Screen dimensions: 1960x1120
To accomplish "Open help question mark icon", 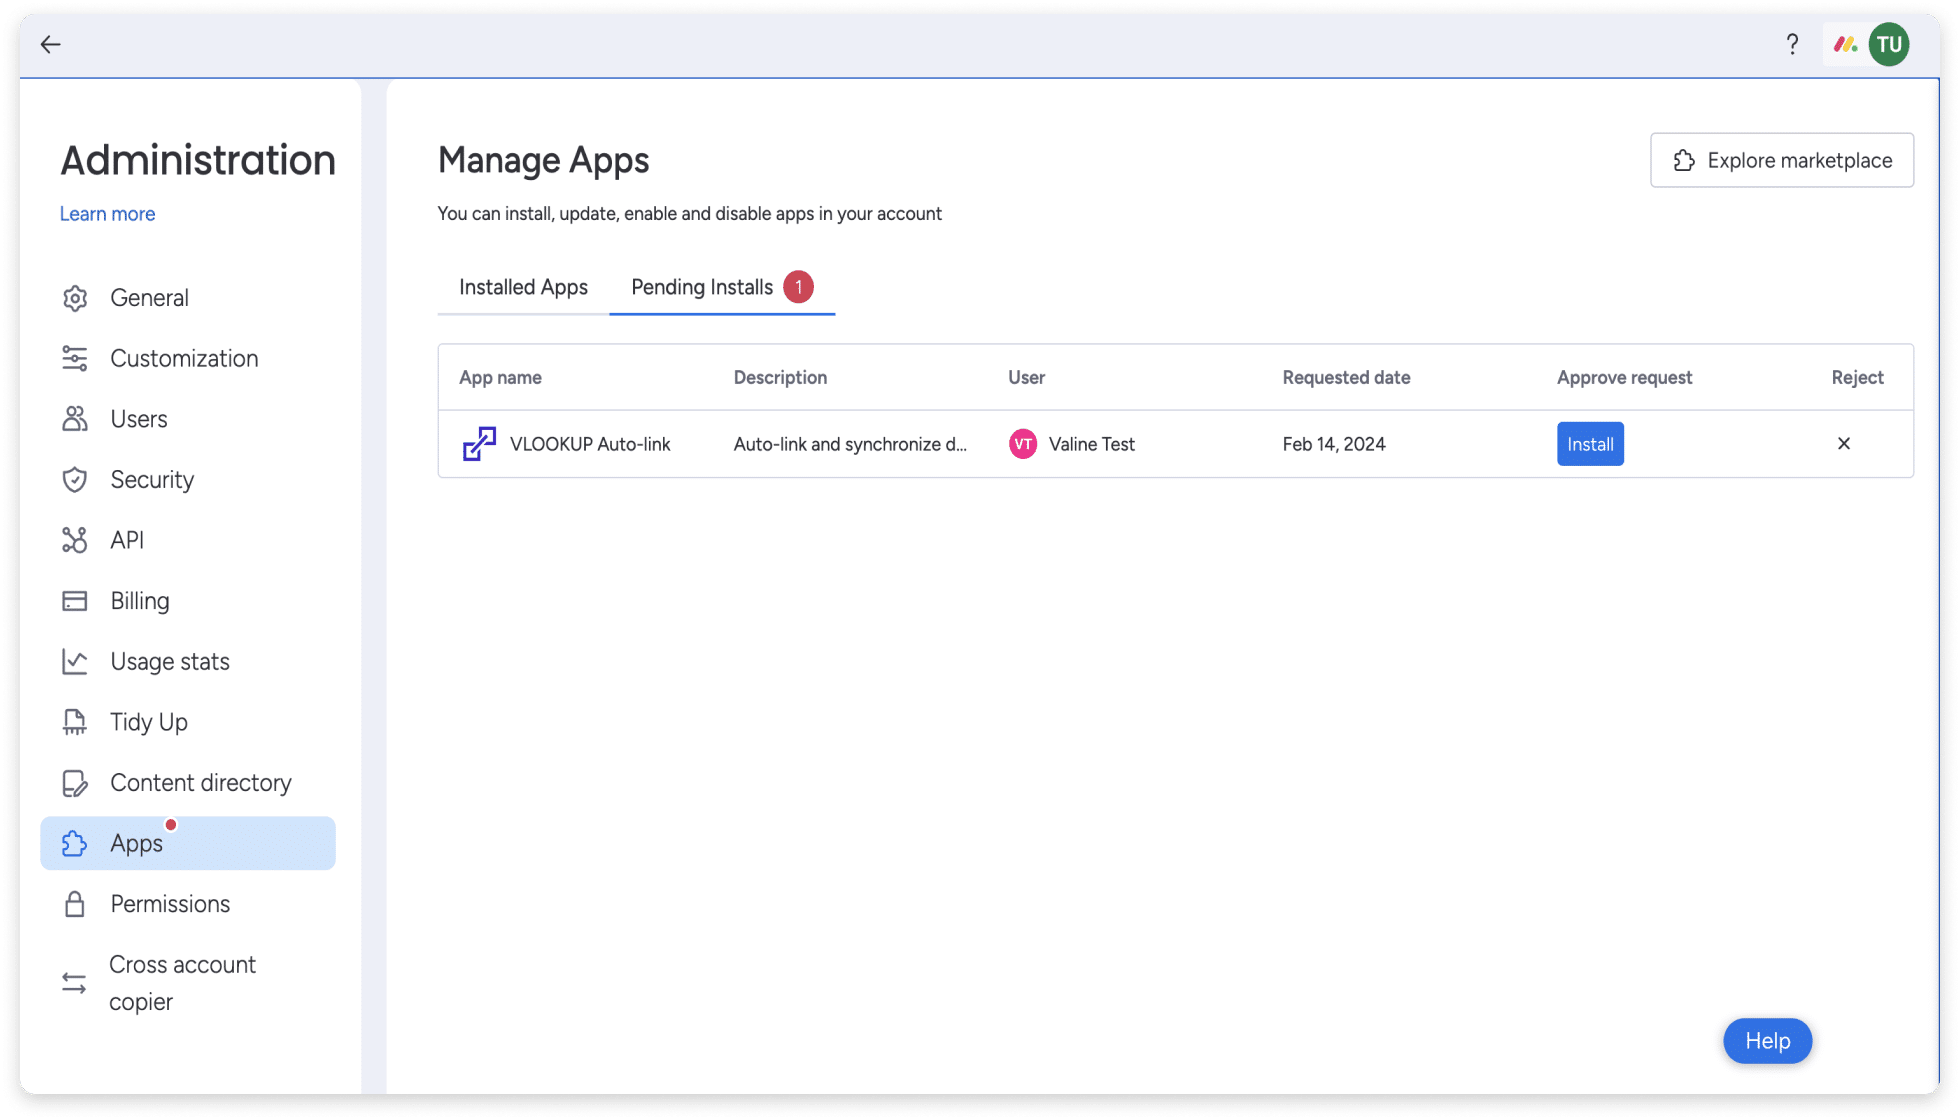I will coord(1792,44).
